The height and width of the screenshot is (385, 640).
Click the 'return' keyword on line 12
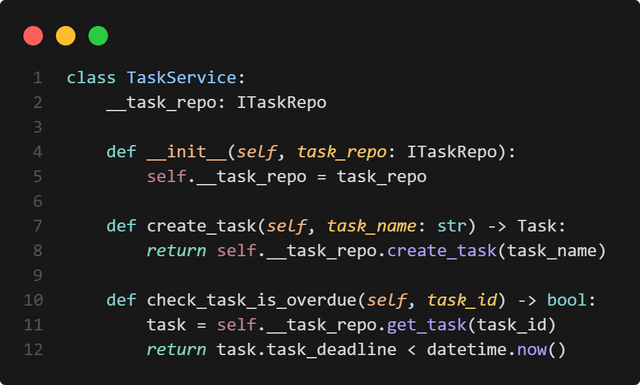point(176,350)
